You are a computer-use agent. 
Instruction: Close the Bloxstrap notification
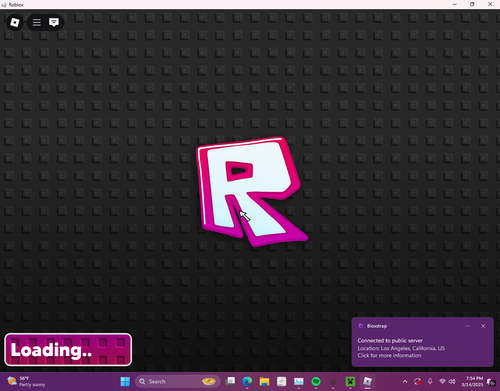[483, 326]
